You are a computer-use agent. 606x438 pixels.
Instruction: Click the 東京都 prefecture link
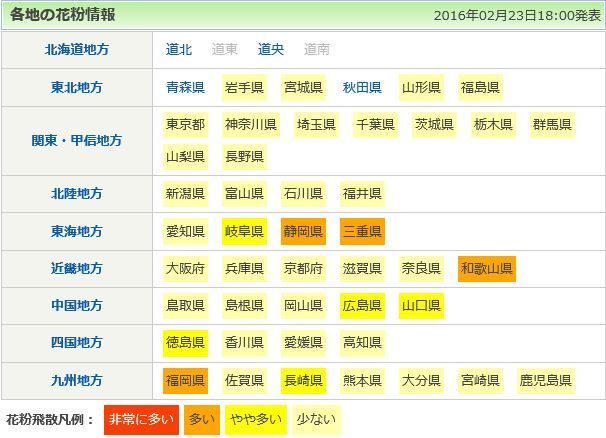[x=185, y=125]
